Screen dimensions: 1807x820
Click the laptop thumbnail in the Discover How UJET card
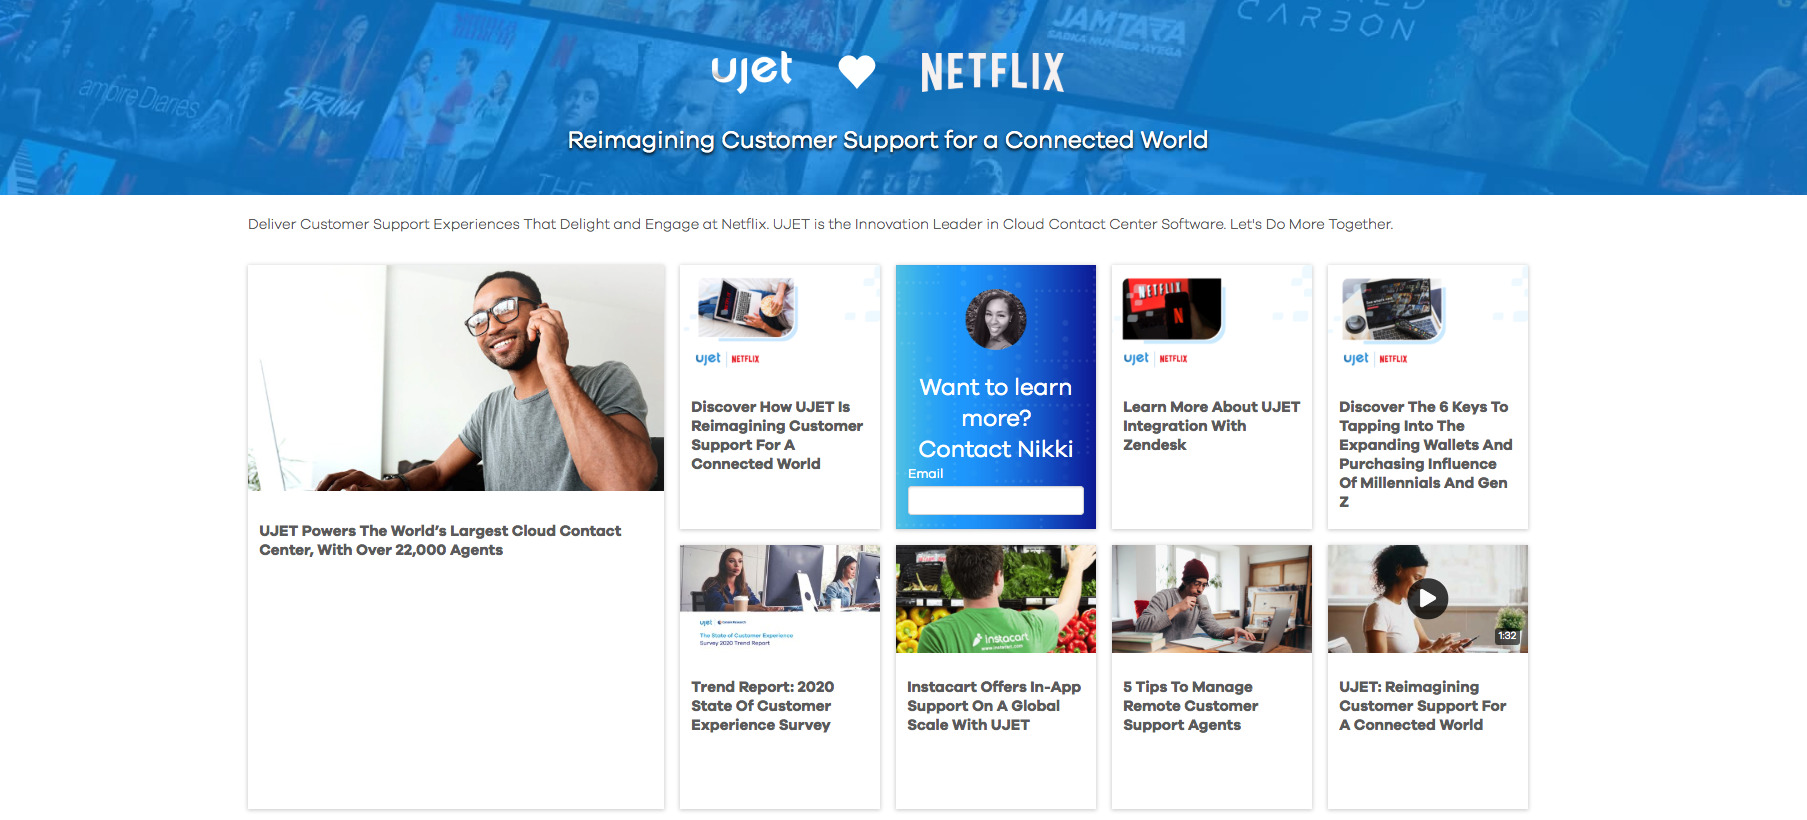coord(746,307)
